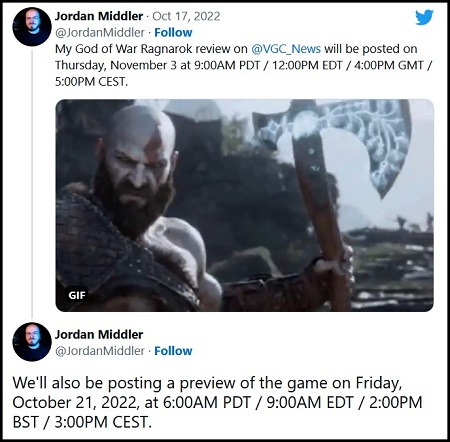Follow Jordan Middler from the second tweet
450x442 pixels.
click(173, 351)
